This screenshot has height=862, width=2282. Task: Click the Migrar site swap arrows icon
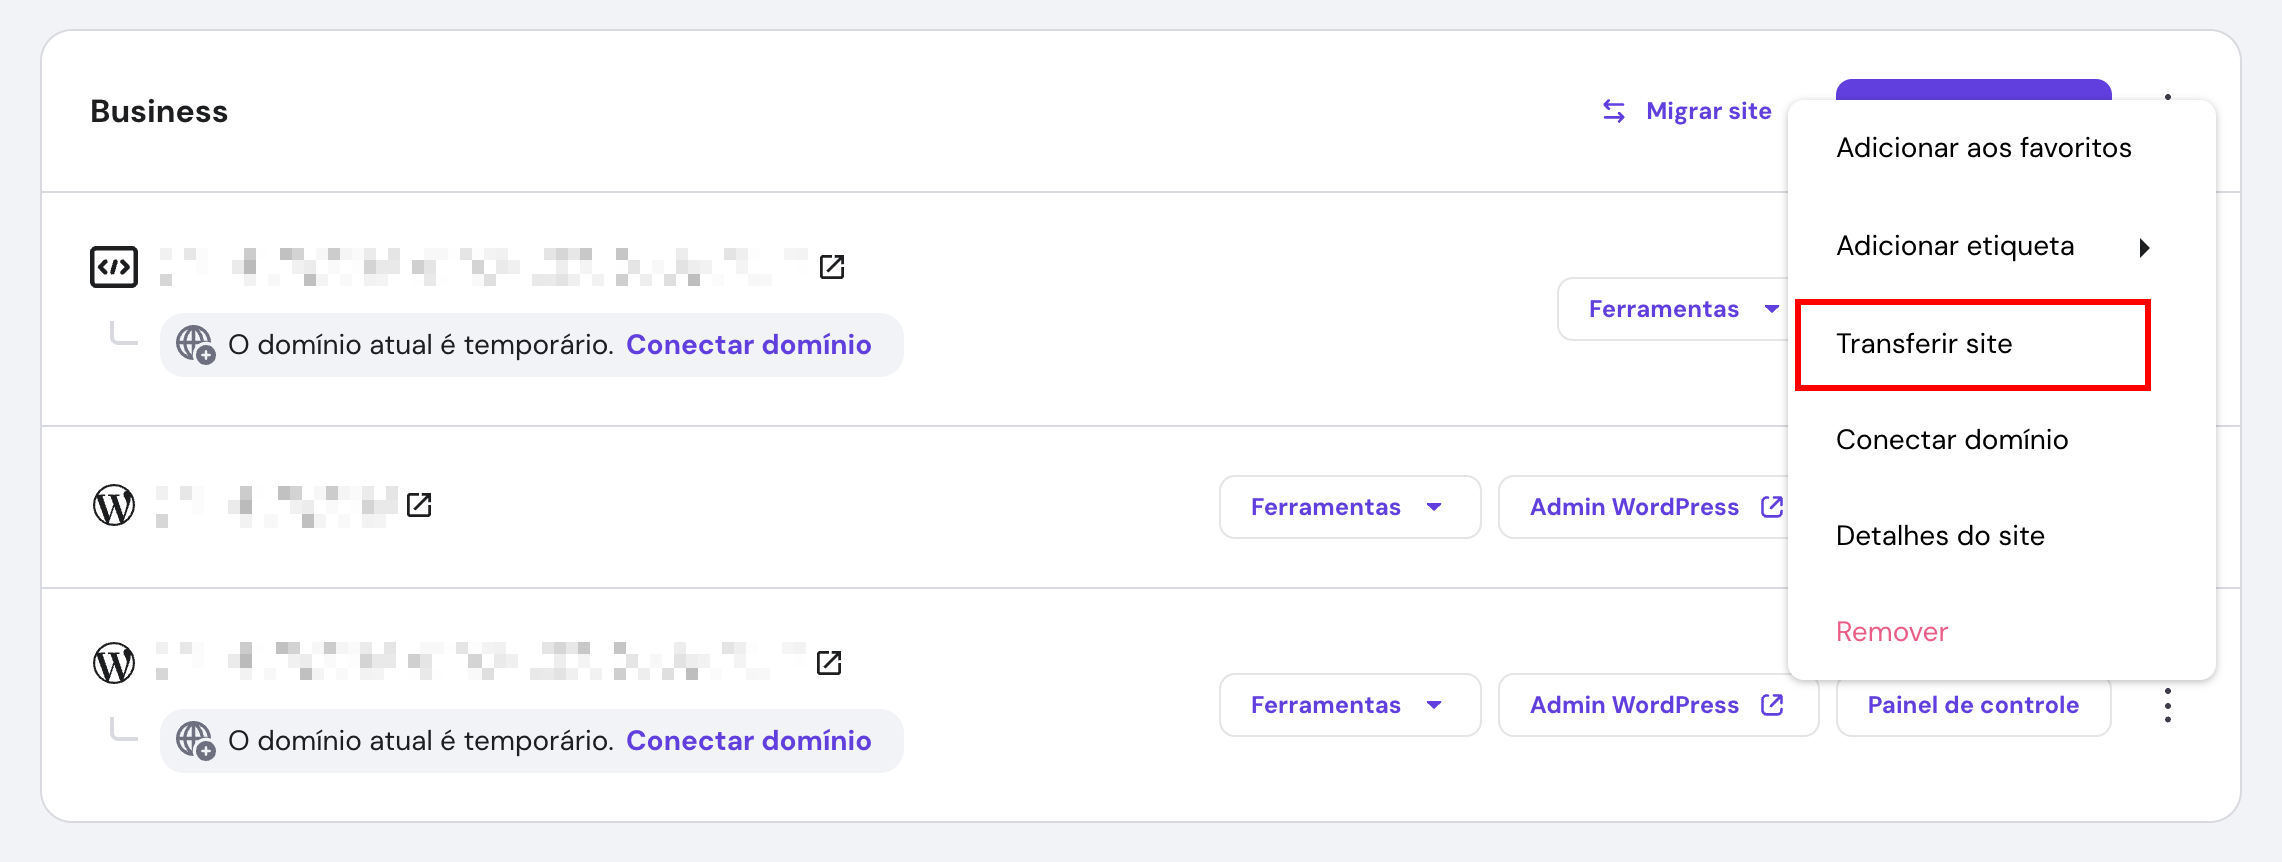coord(1613,111)
